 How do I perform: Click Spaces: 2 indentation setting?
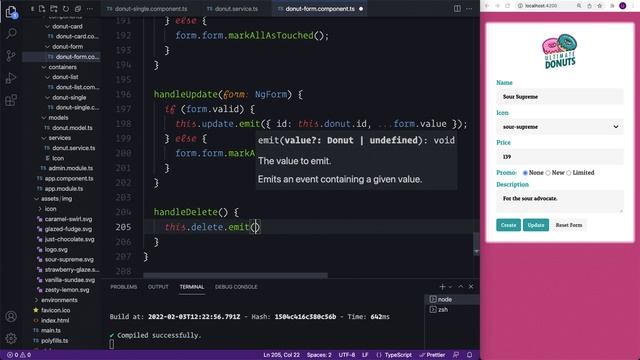point(319,355)
